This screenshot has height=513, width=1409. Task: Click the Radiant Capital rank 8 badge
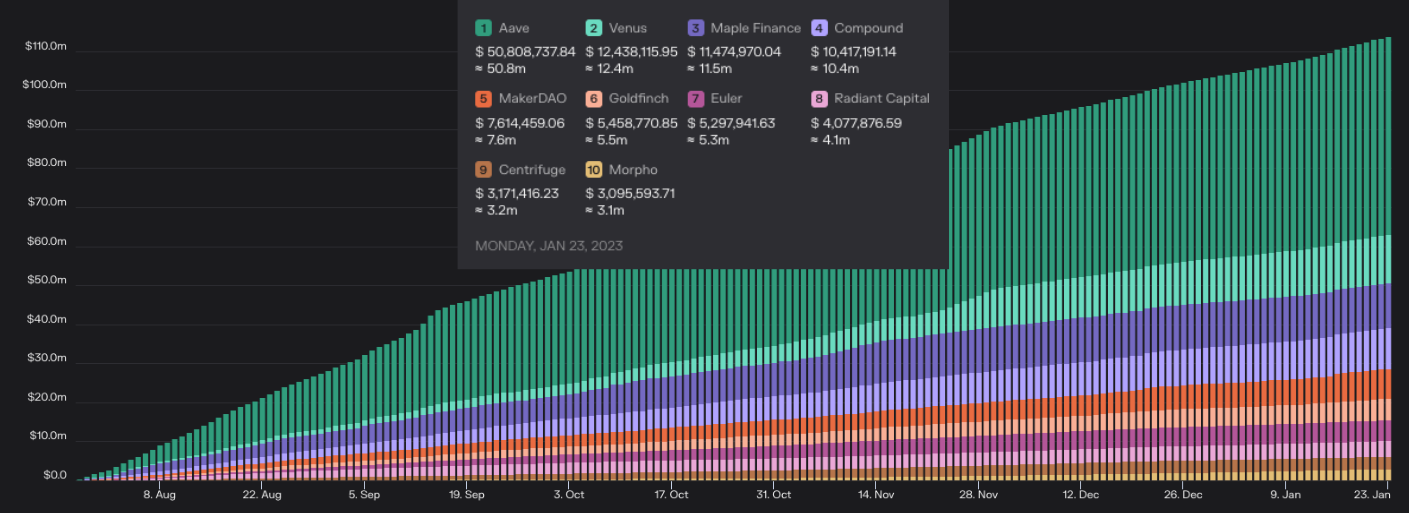pos(819,99)
